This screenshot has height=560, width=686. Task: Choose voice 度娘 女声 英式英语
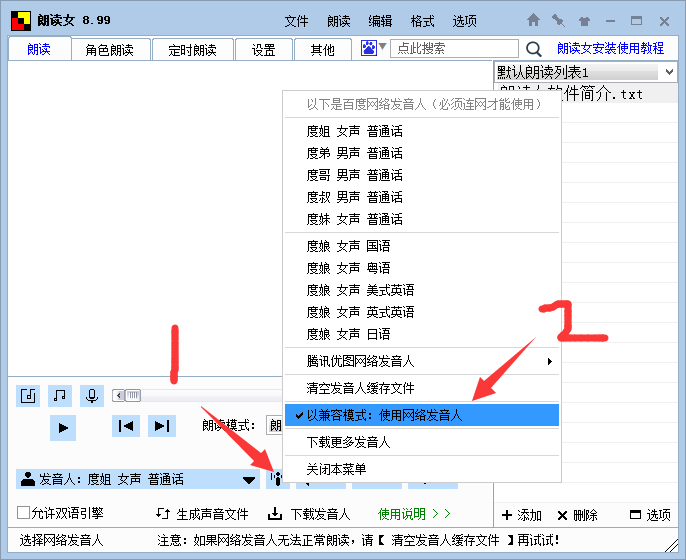[422, 312]
